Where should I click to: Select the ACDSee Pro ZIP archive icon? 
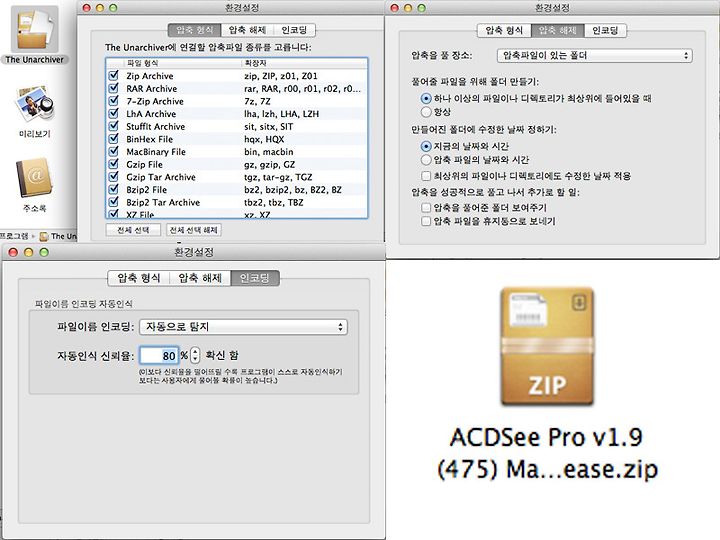click(x=547, y=346)
